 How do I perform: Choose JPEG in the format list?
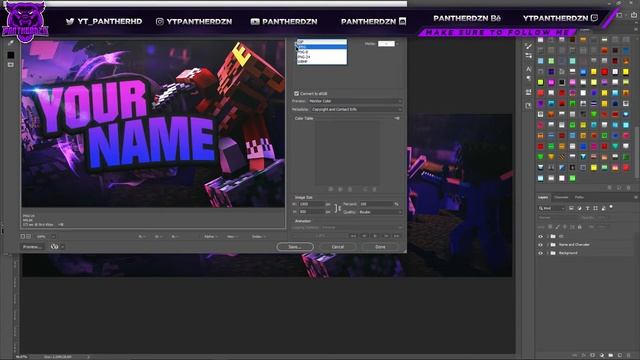(x=322, y=47)
